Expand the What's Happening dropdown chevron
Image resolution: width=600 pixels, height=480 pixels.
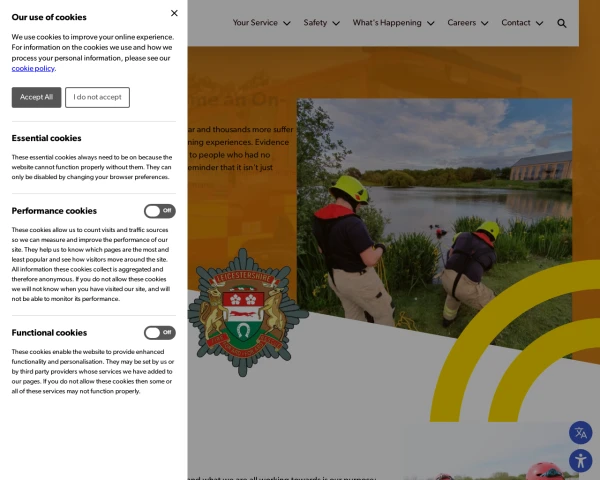click(431, 23)
